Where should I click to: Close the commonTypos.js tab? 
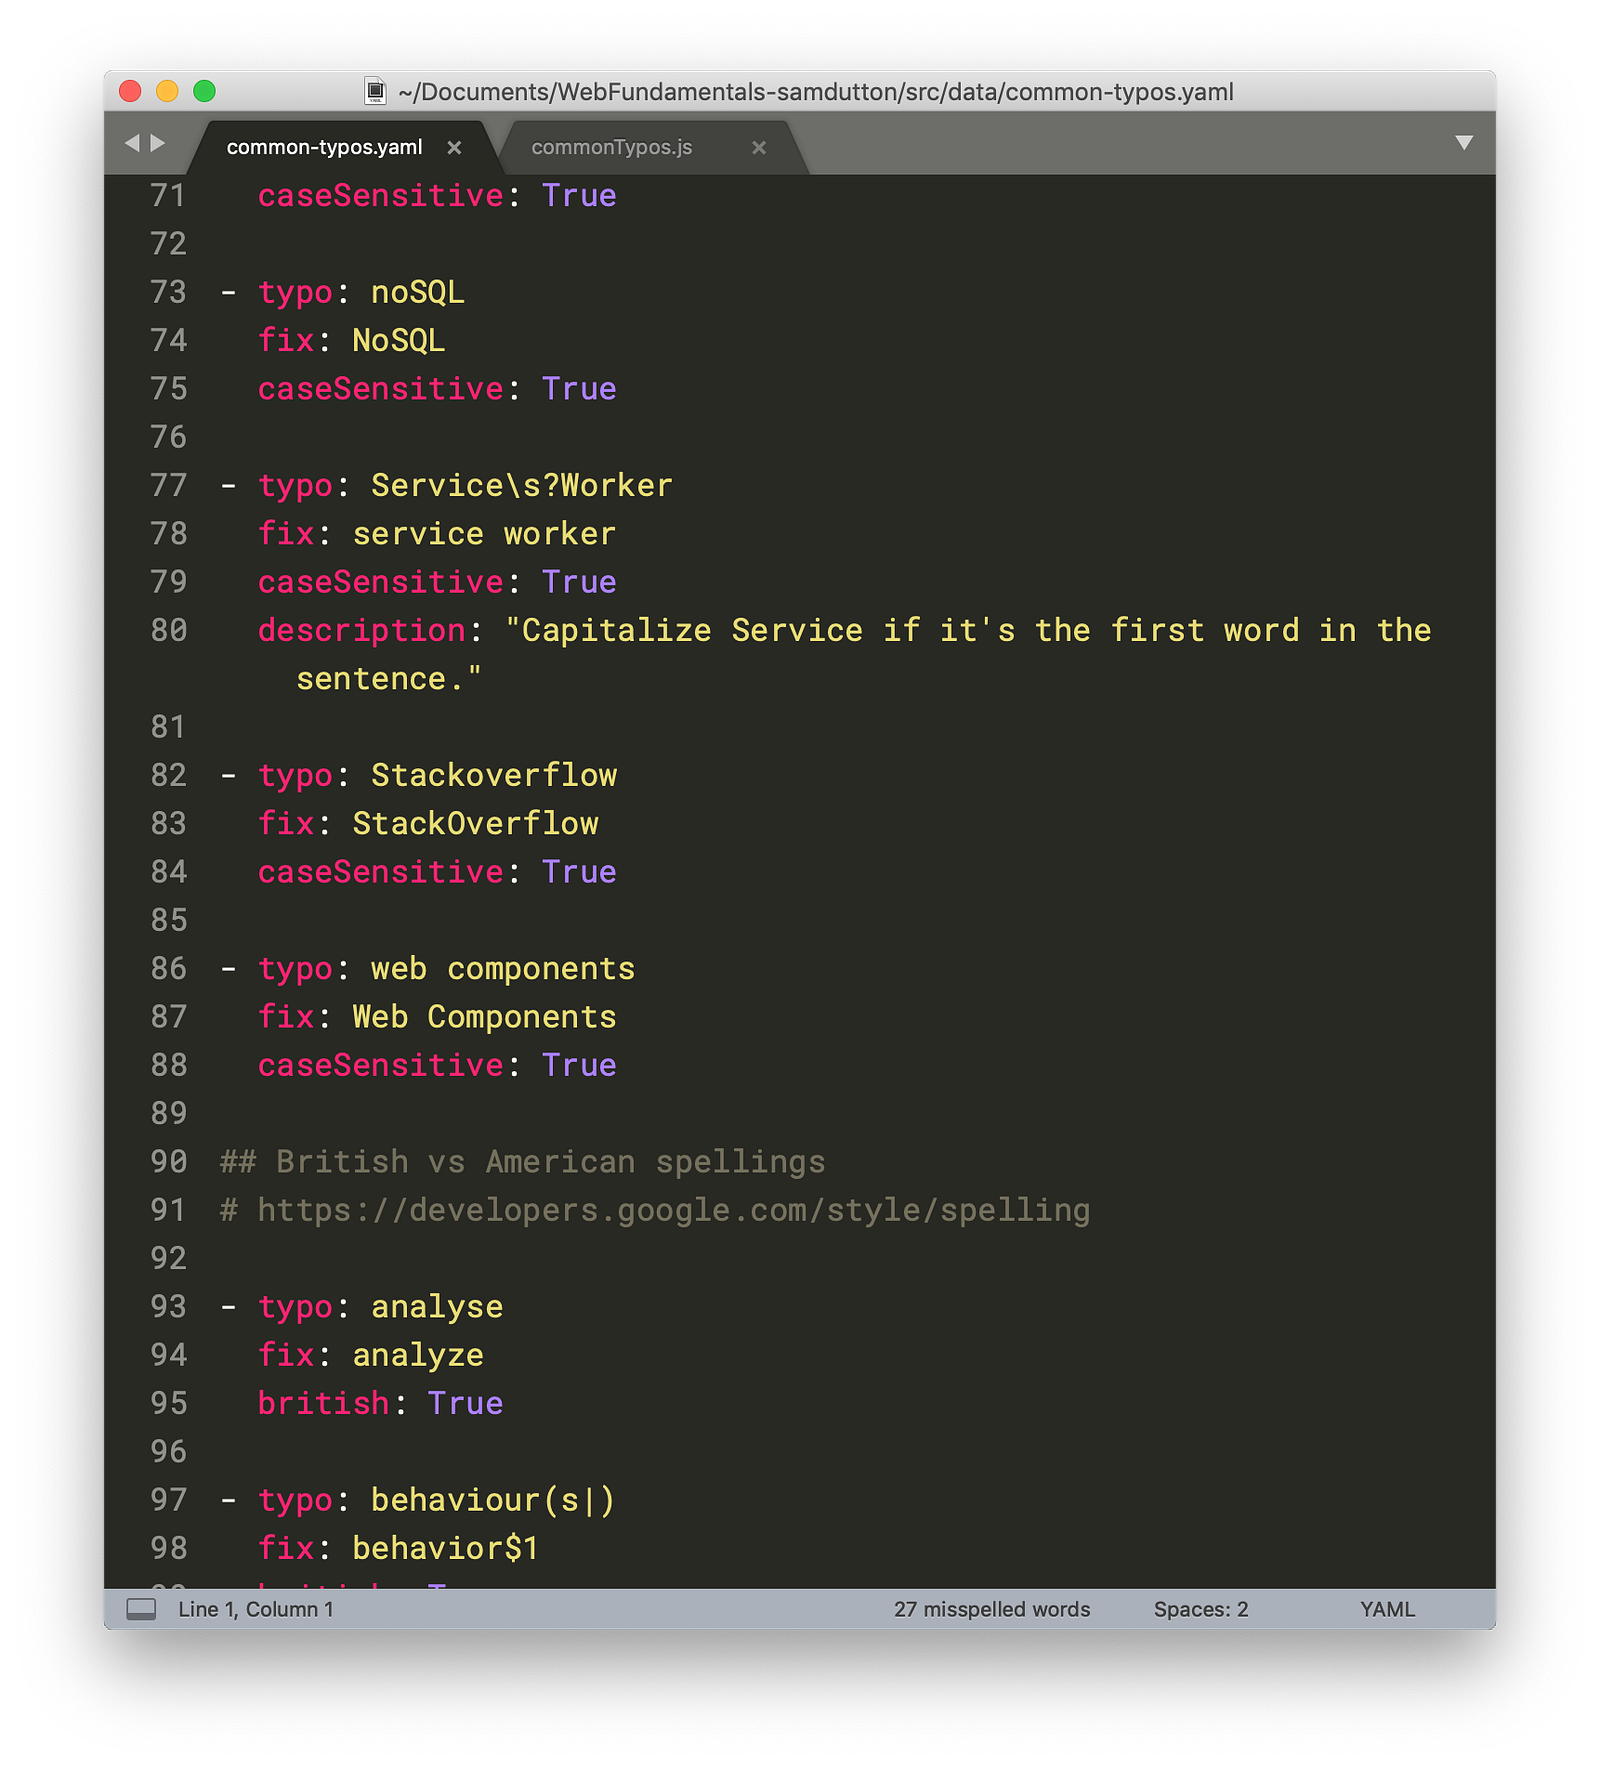pyautogui.click(x=759, y=148)
